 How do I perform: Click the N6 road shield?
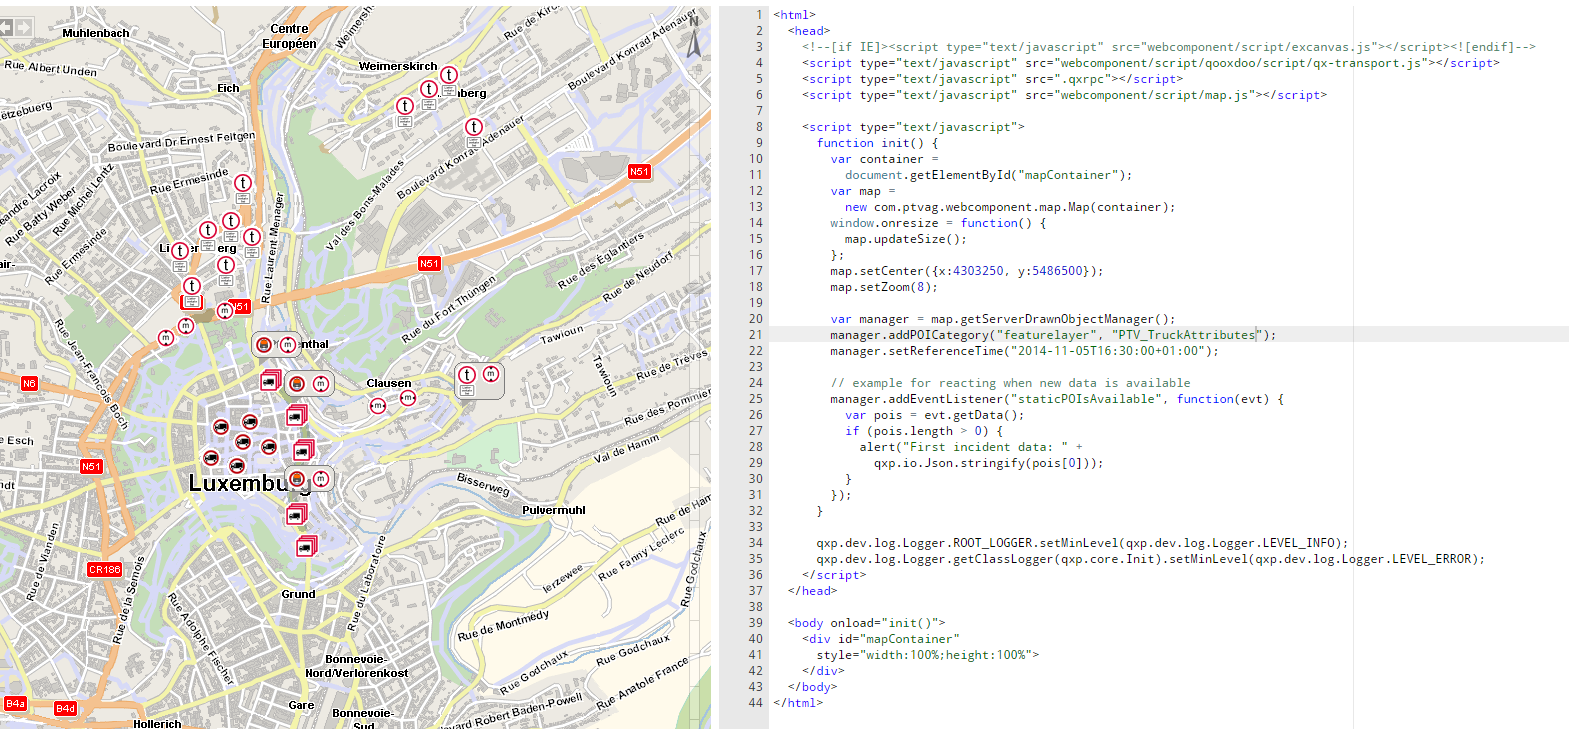(29, 383)
